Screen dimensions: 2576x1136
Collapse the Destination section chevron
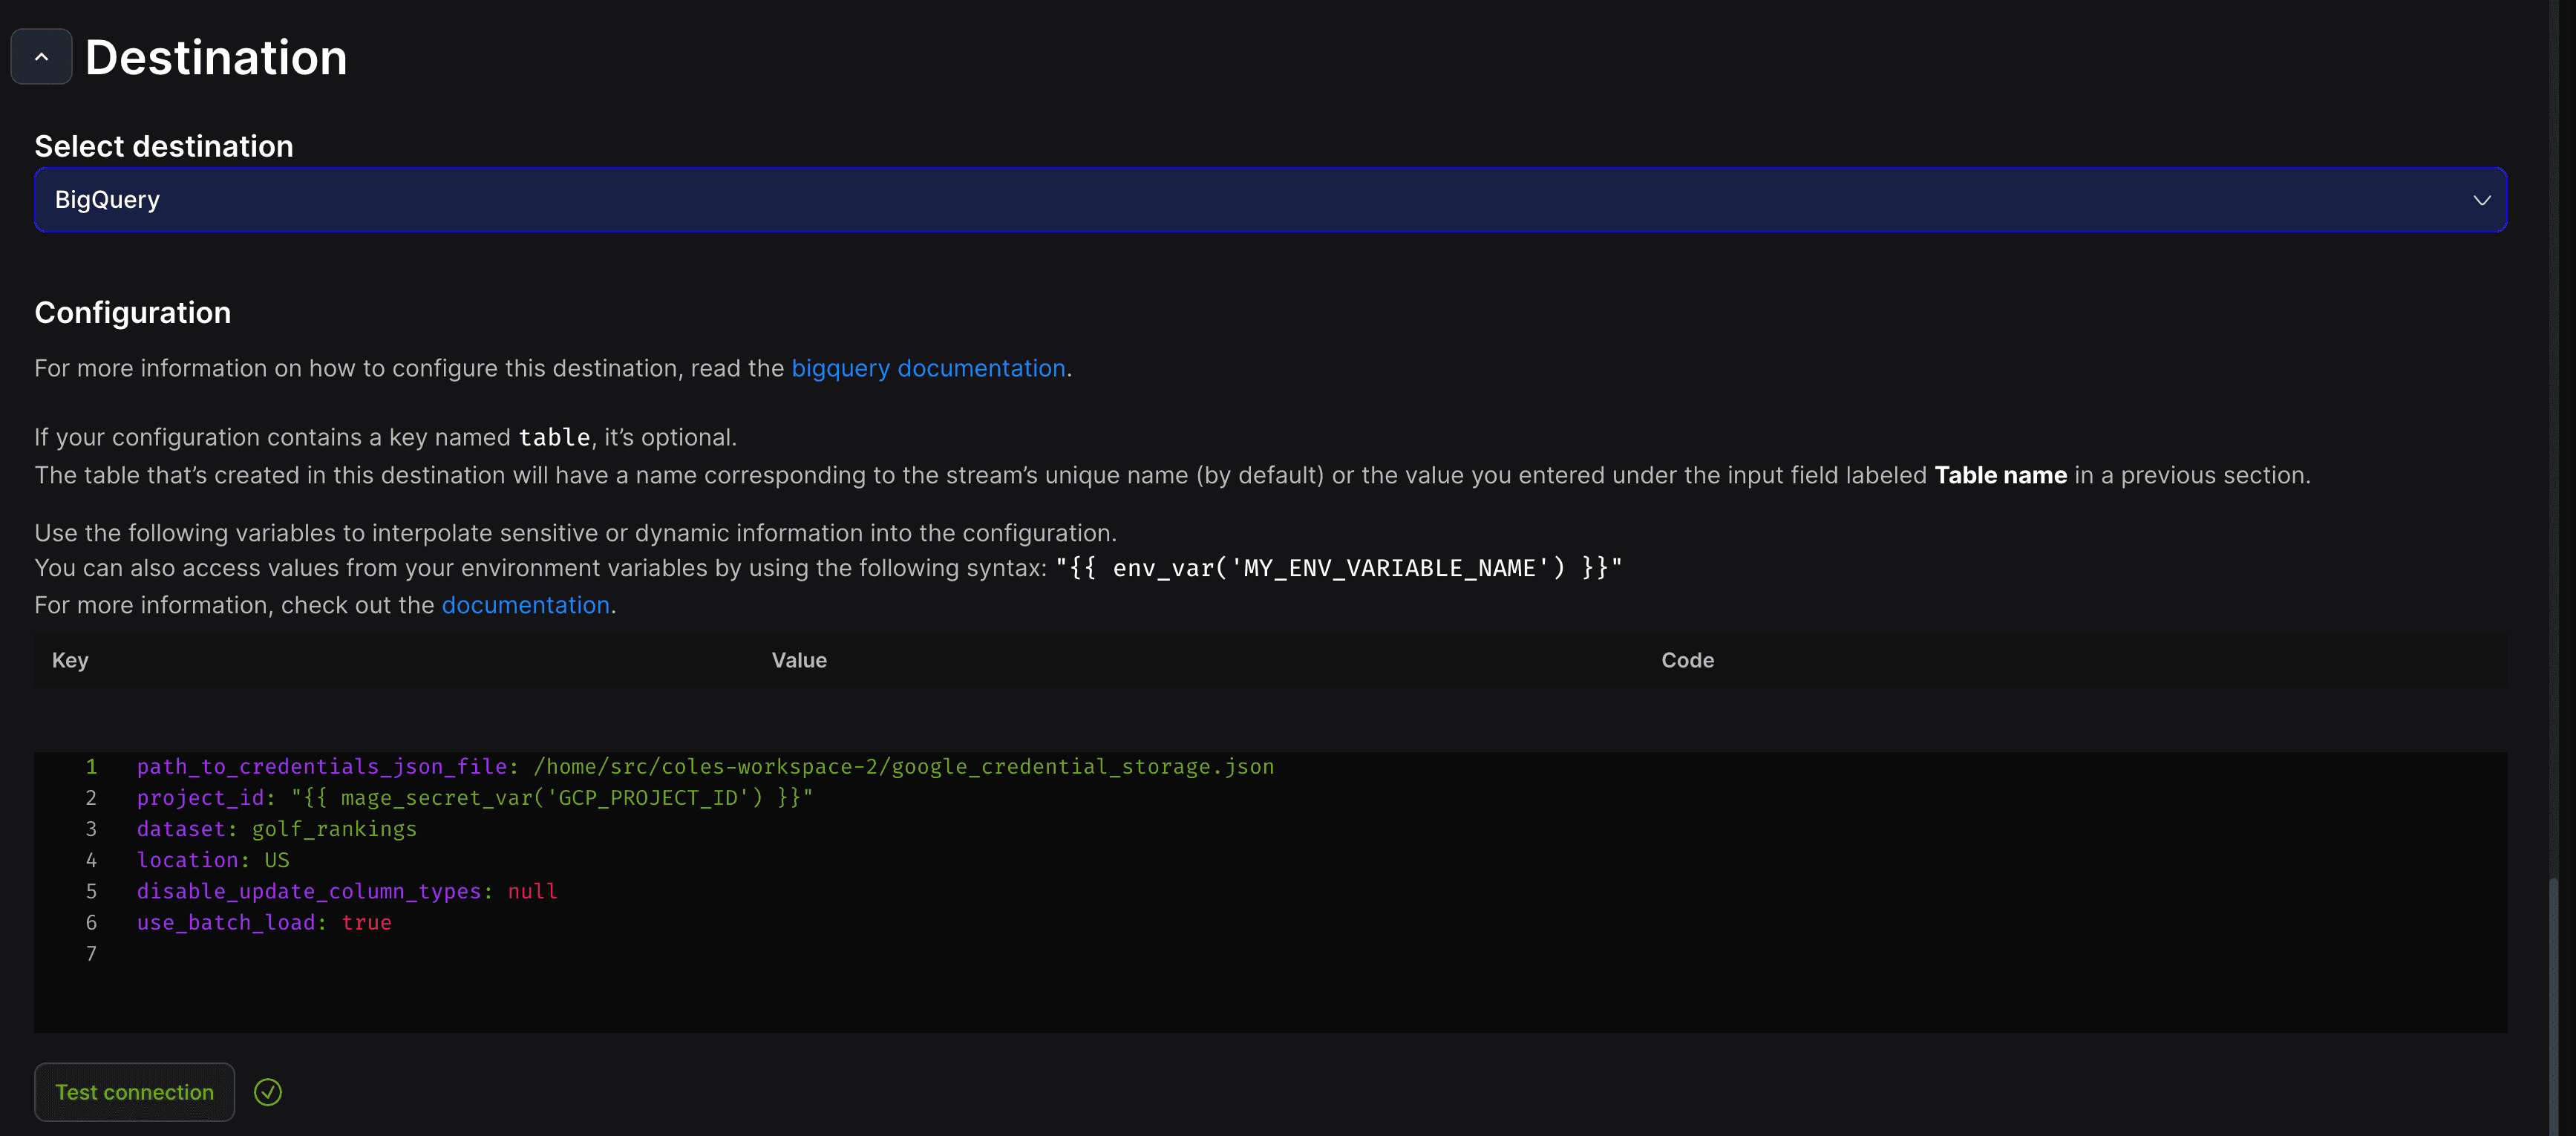[x=41, y=57]
